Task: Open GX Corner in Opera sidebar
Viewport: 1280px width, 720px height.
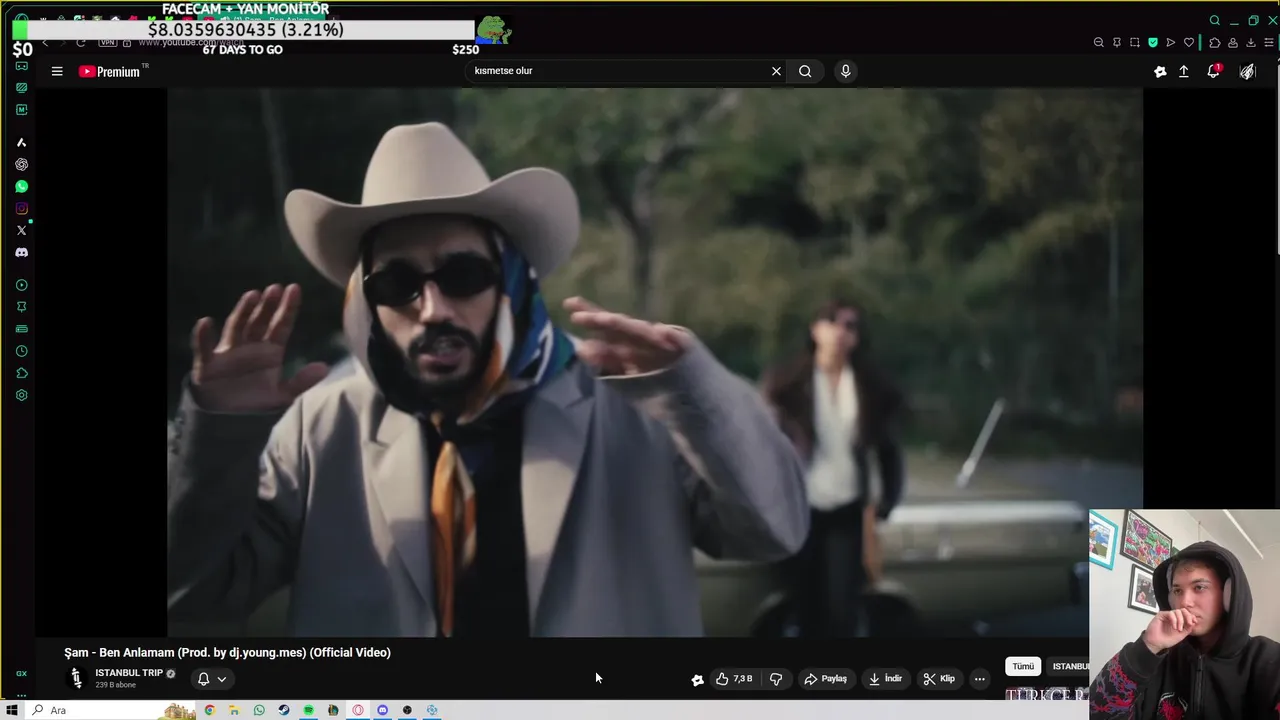Action: [x=21, y=65]
